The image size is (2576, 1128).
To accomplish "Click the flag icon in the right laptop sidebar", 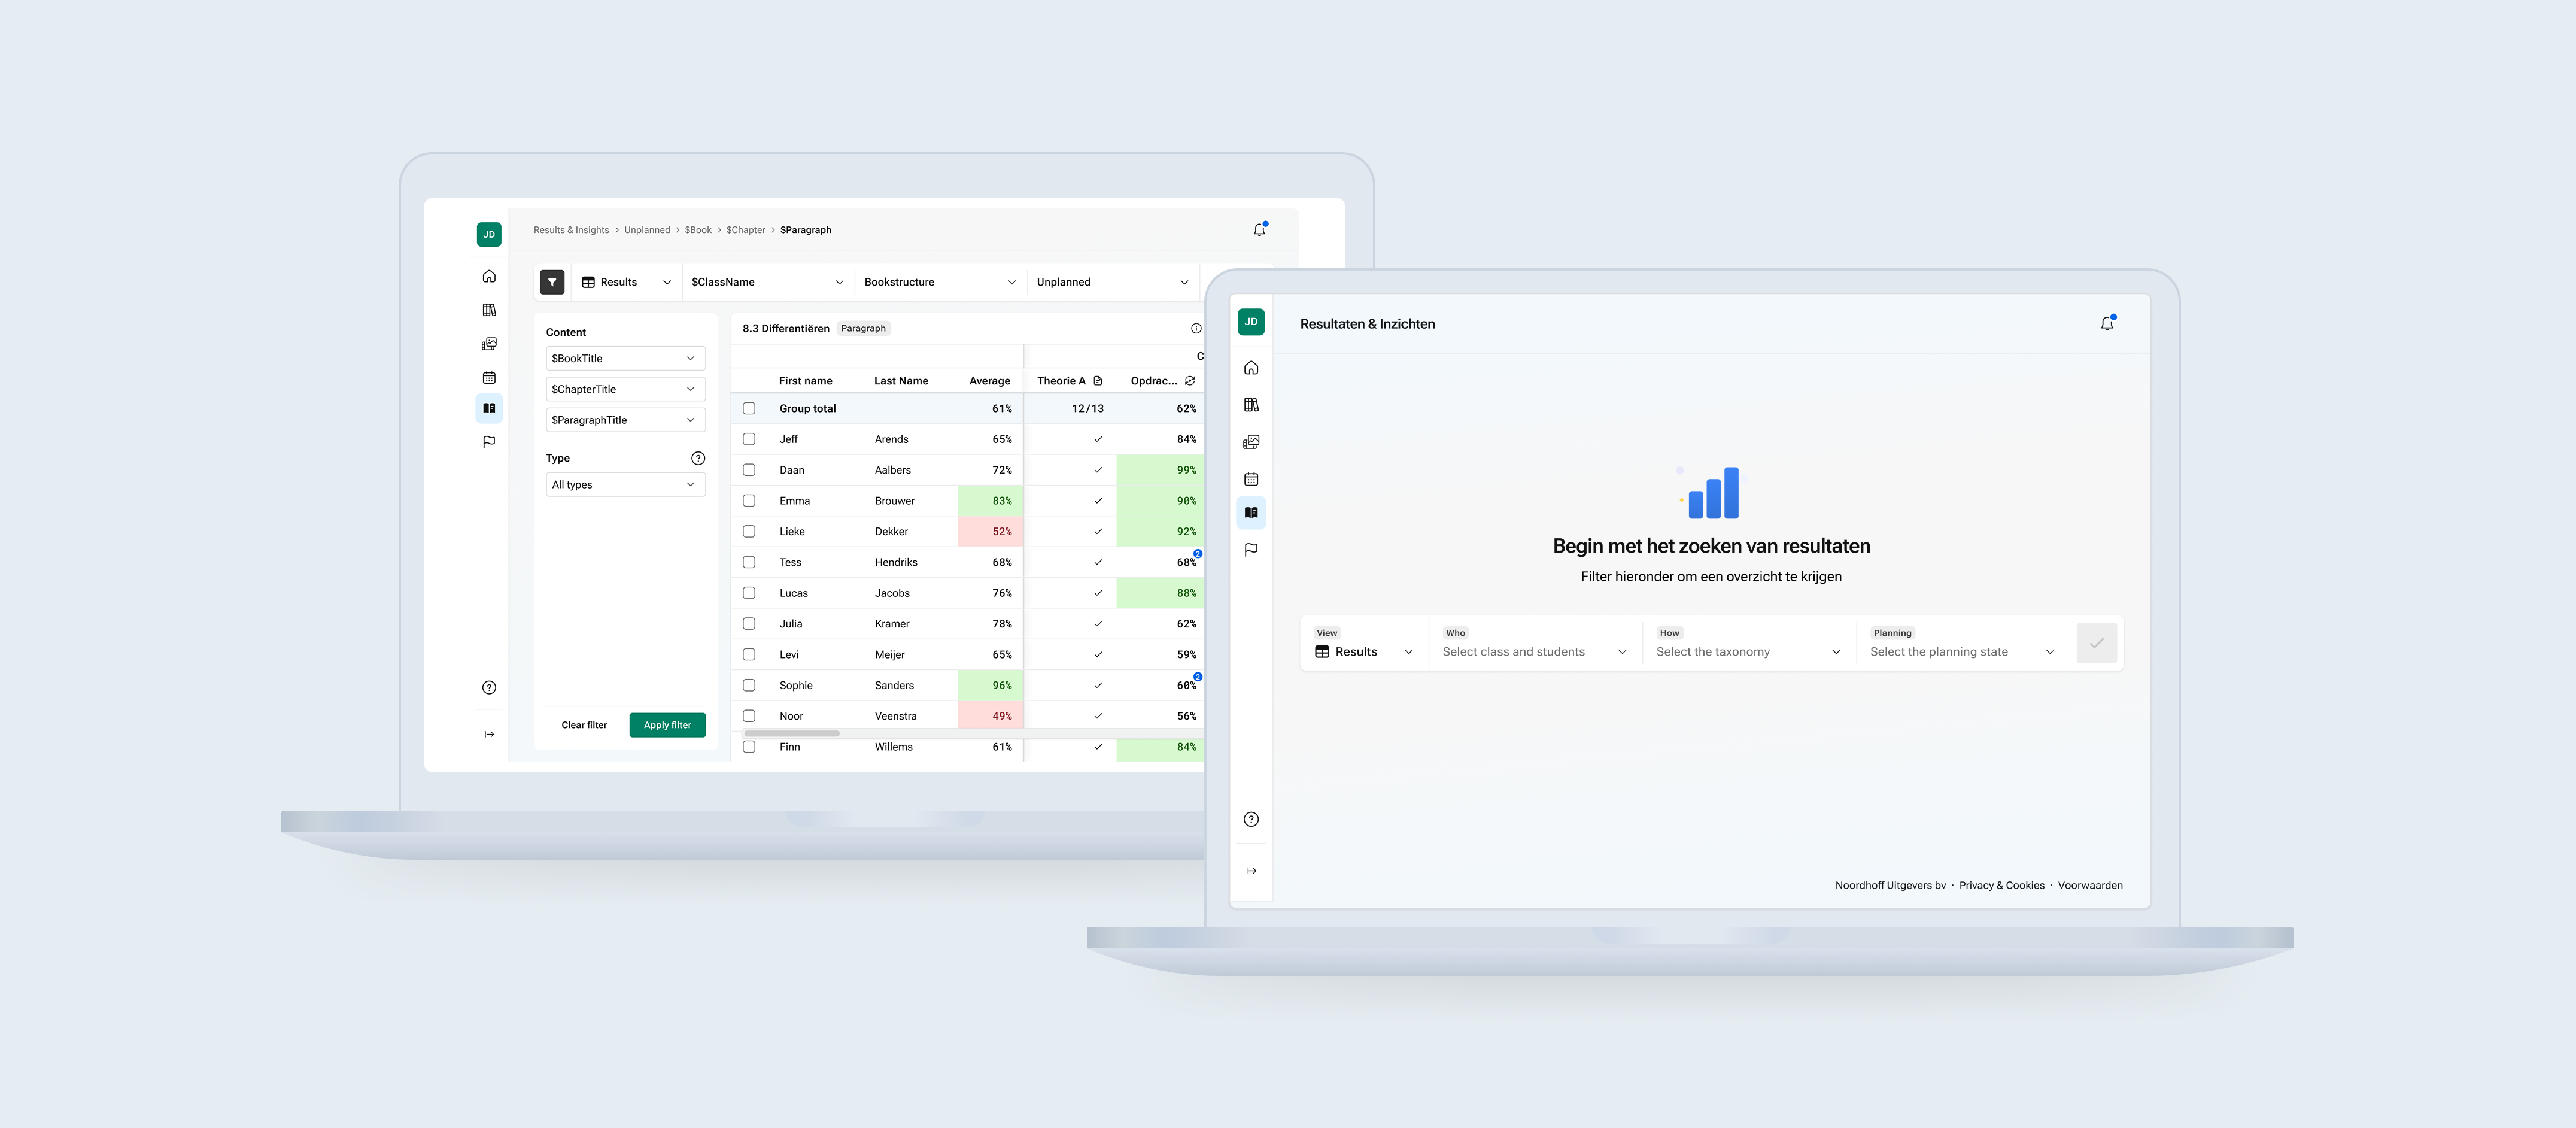I will coord(1251,550).
